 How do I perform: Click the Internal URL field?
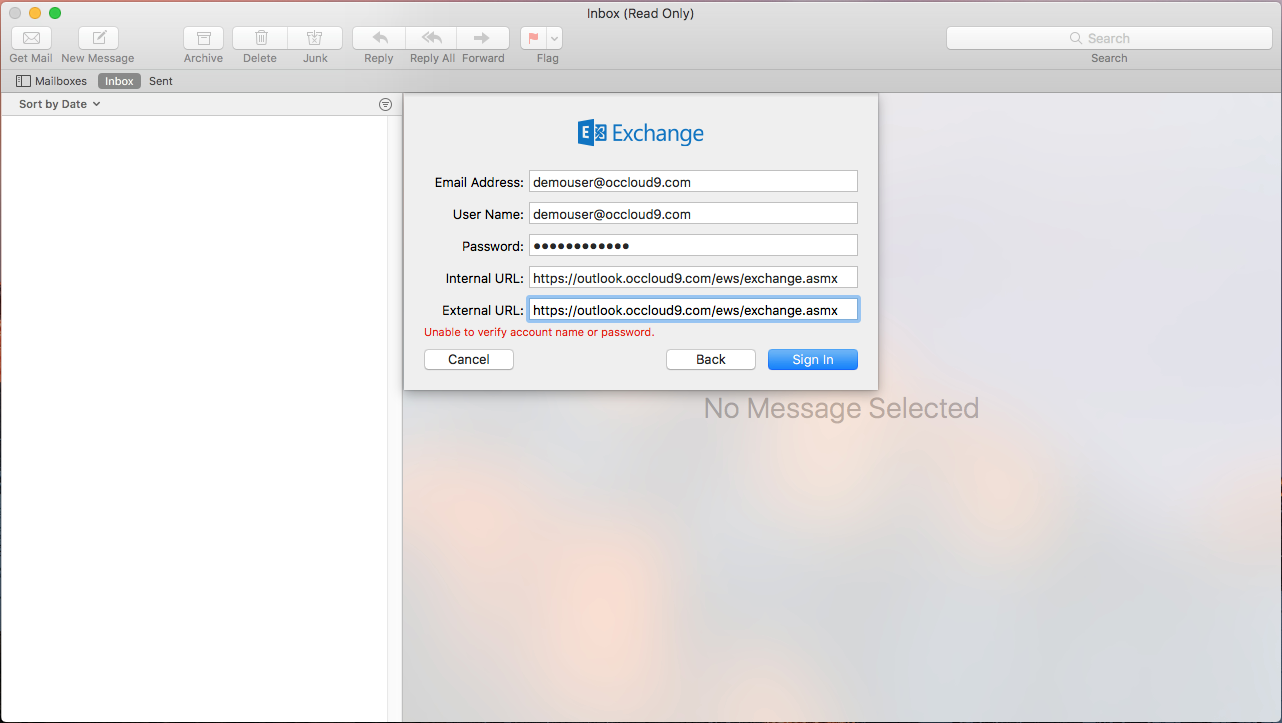coord(693,277)
